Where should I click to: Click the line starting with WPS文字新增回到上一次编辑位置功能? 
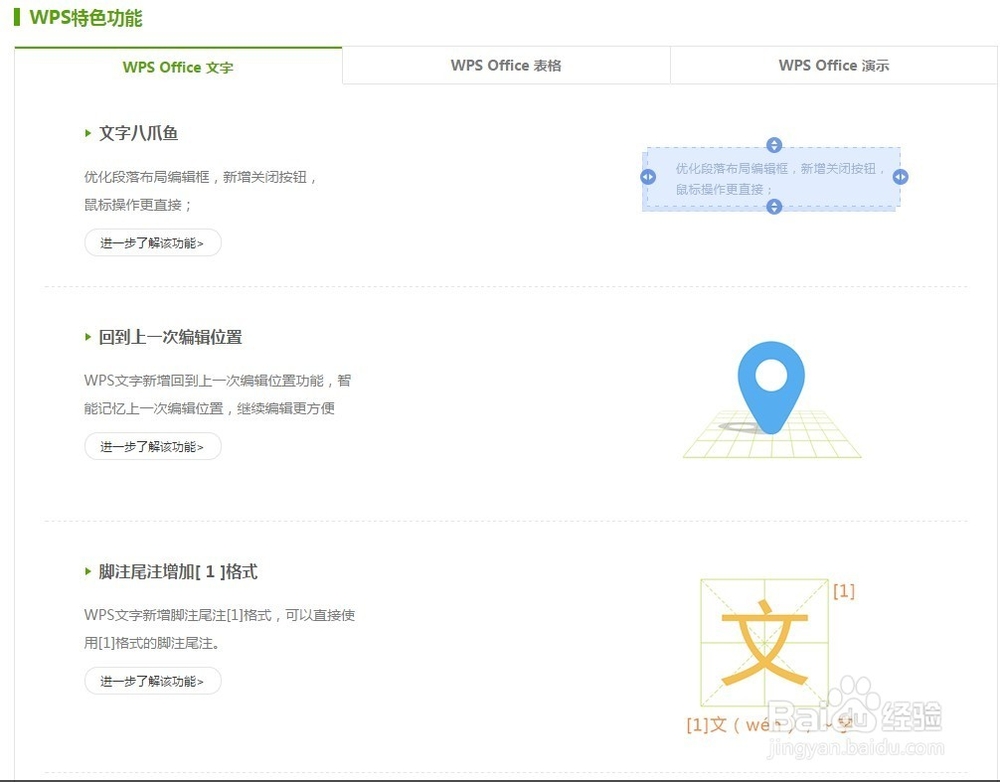[x=217, y=380]
